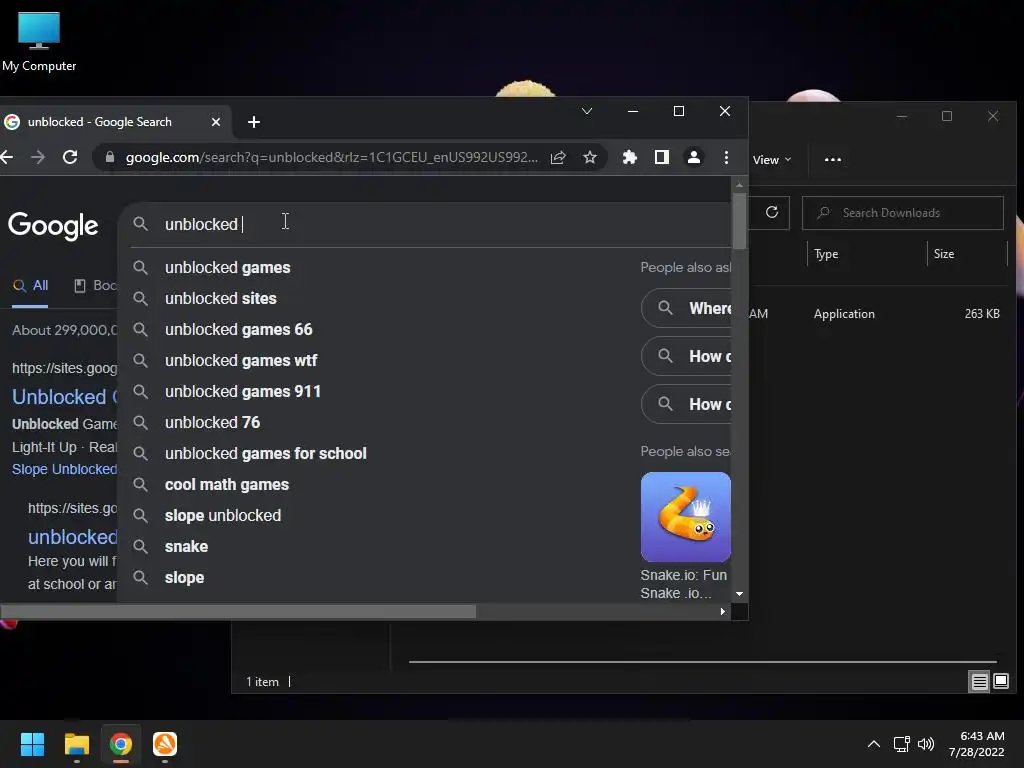This screenshot has height=768, width=1024.
Task: Click Chrome taskbar icon
Action: 121,744
